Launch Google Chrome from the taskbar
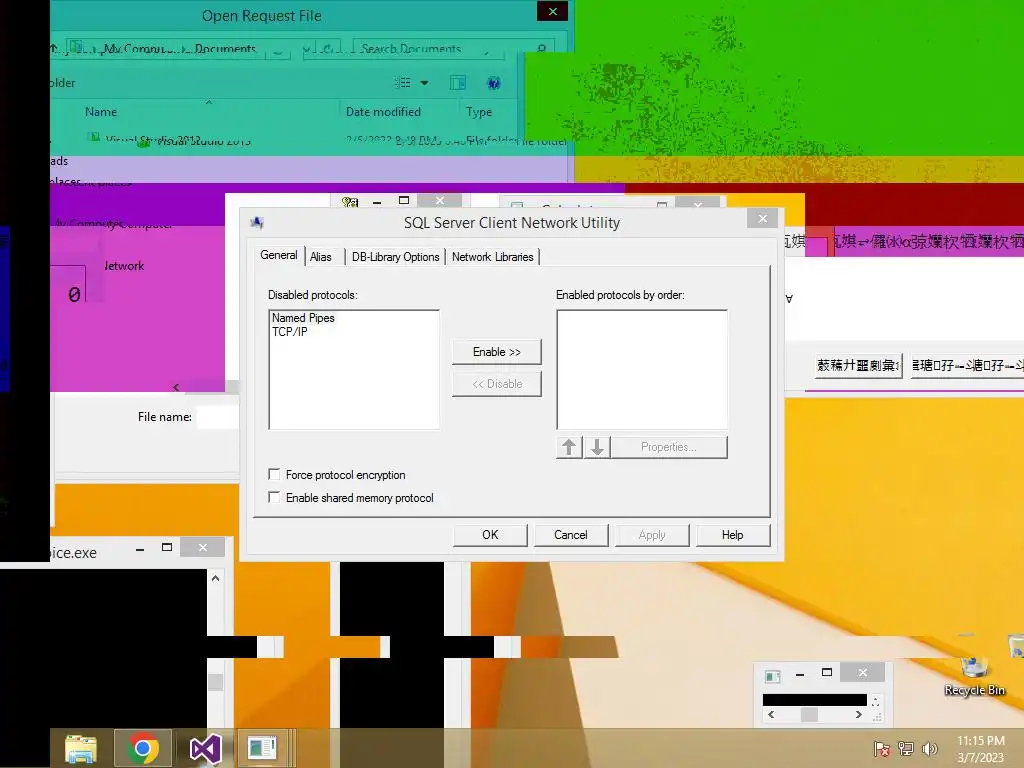This screenshot has height=768, width=1024. coord(143,748)
